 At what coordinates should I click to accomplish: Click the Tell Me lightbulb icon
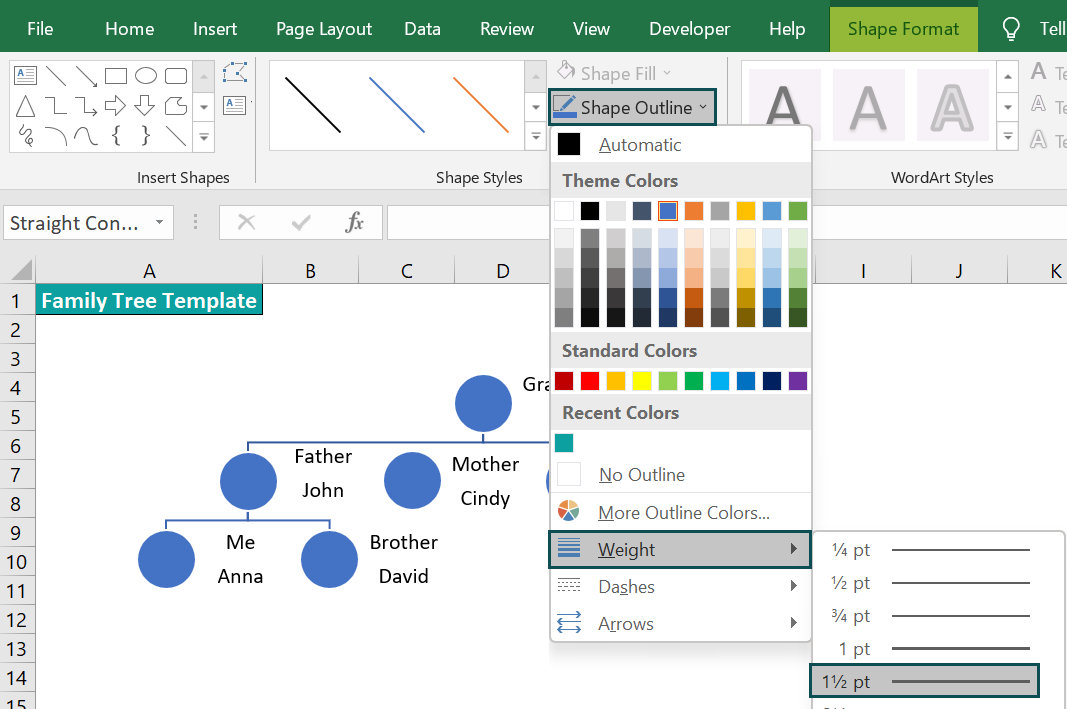coord(1011,29)
